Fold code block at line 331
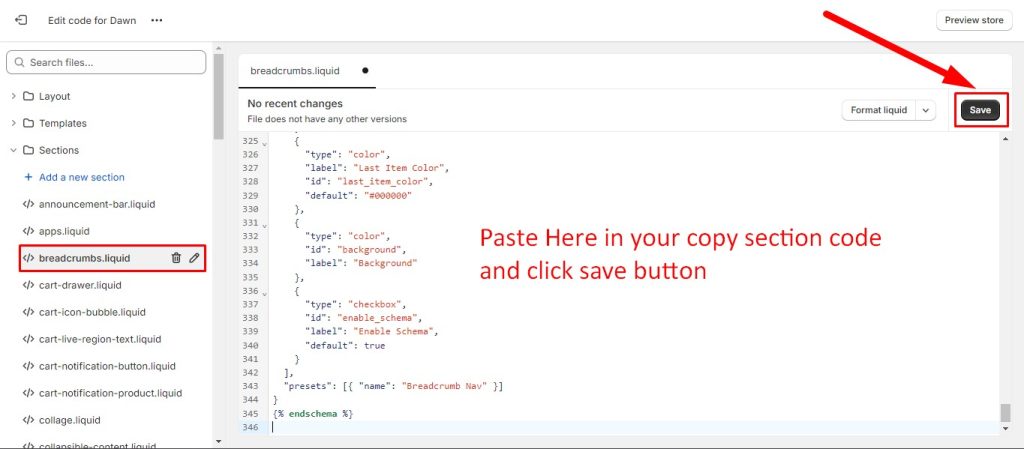This screenshot has width=1024, height=449. [x=265, y=223]
